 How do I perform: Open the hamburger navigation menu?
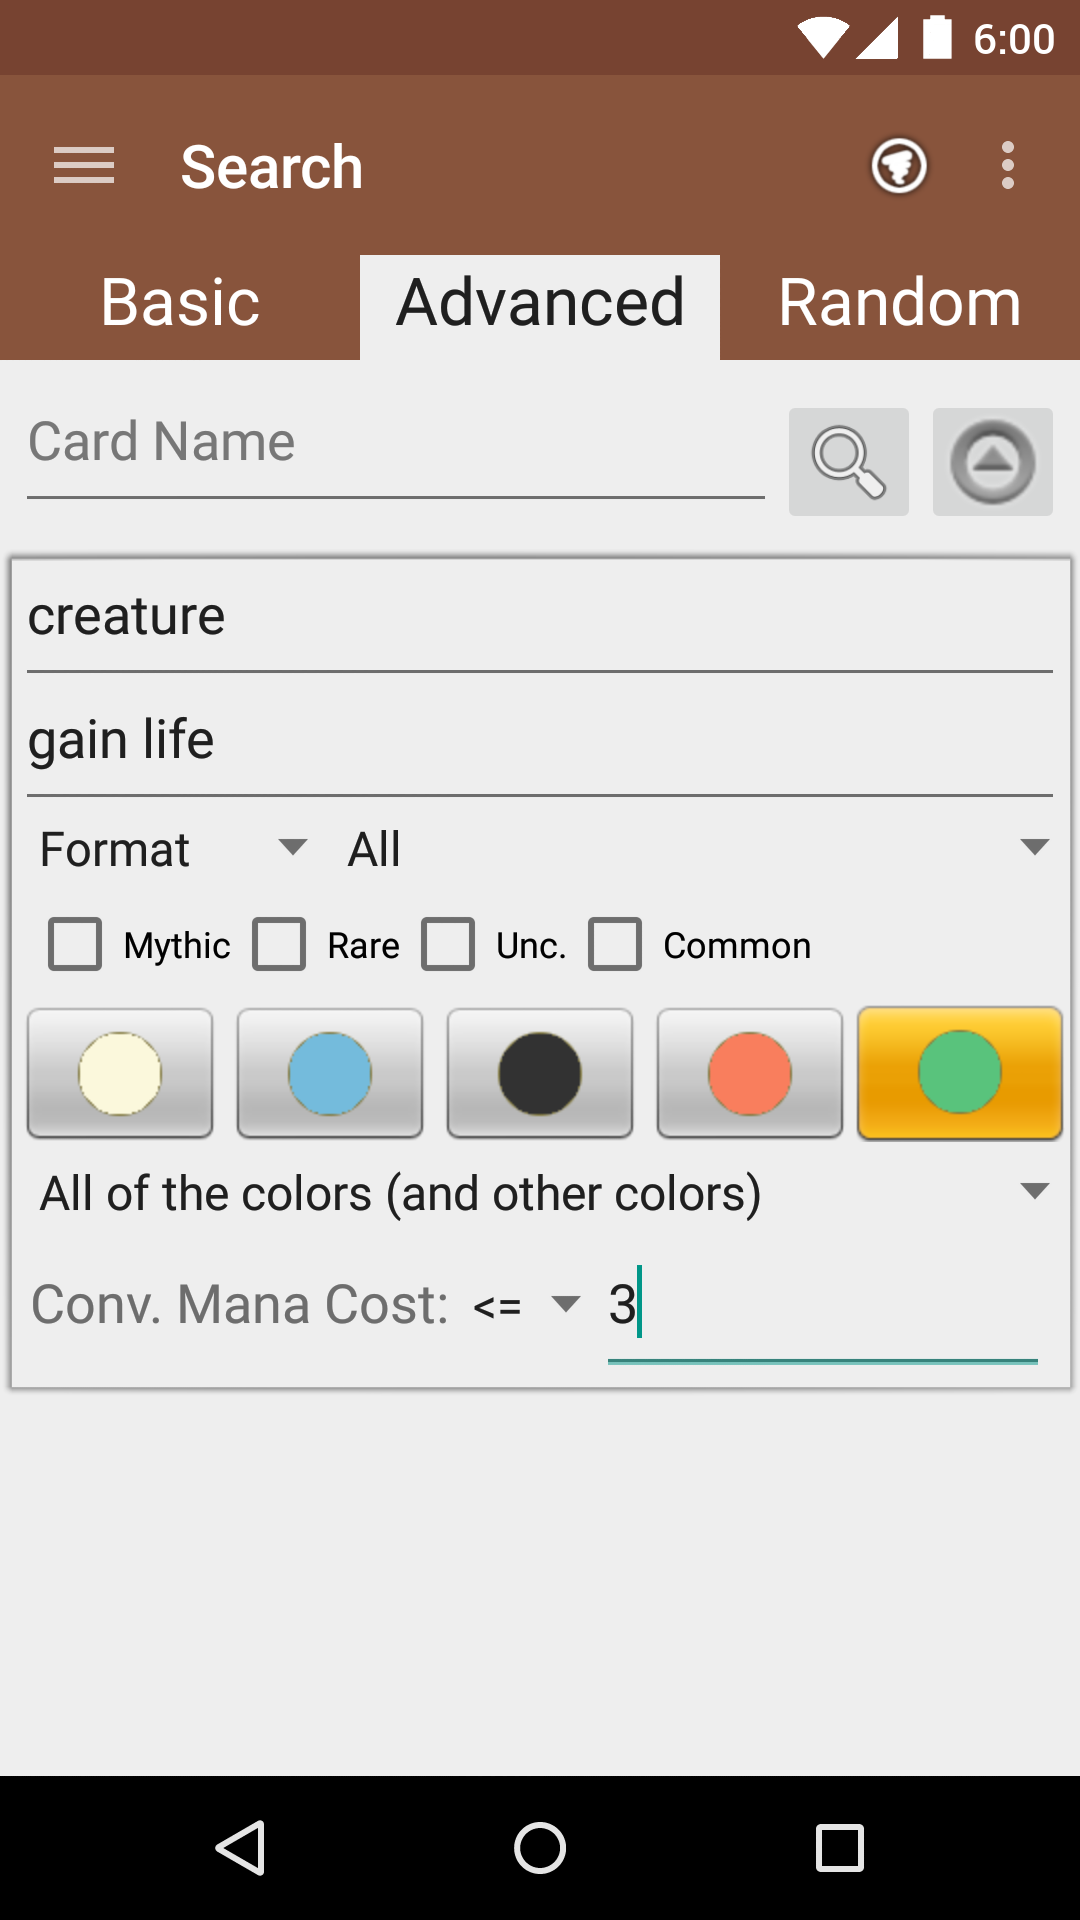pos(84,165)
